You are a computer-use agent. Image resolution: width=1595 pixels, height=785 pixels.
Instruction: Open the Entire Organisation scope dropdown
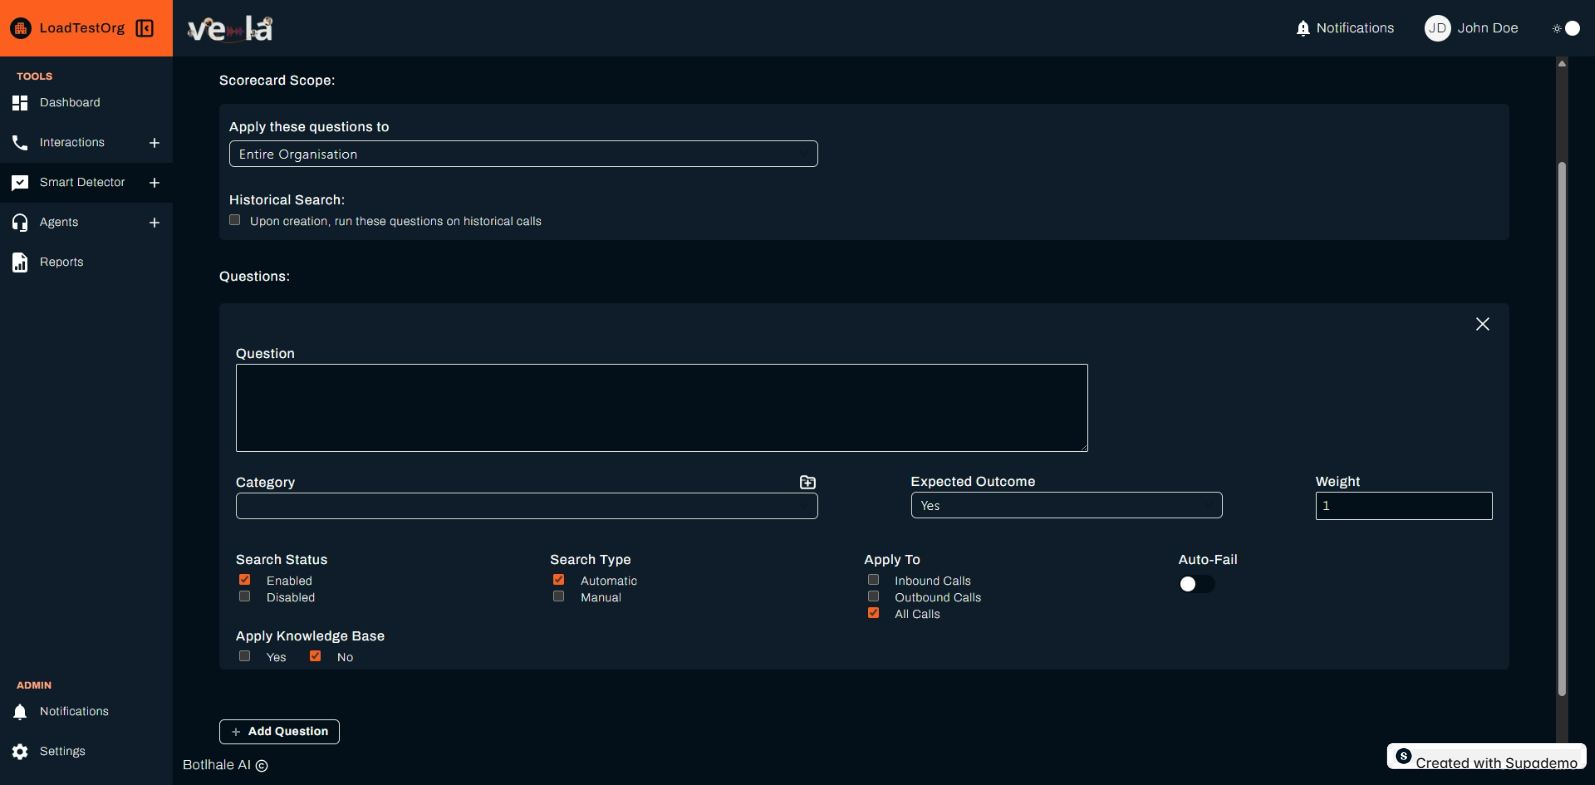(x=523, y=154)
